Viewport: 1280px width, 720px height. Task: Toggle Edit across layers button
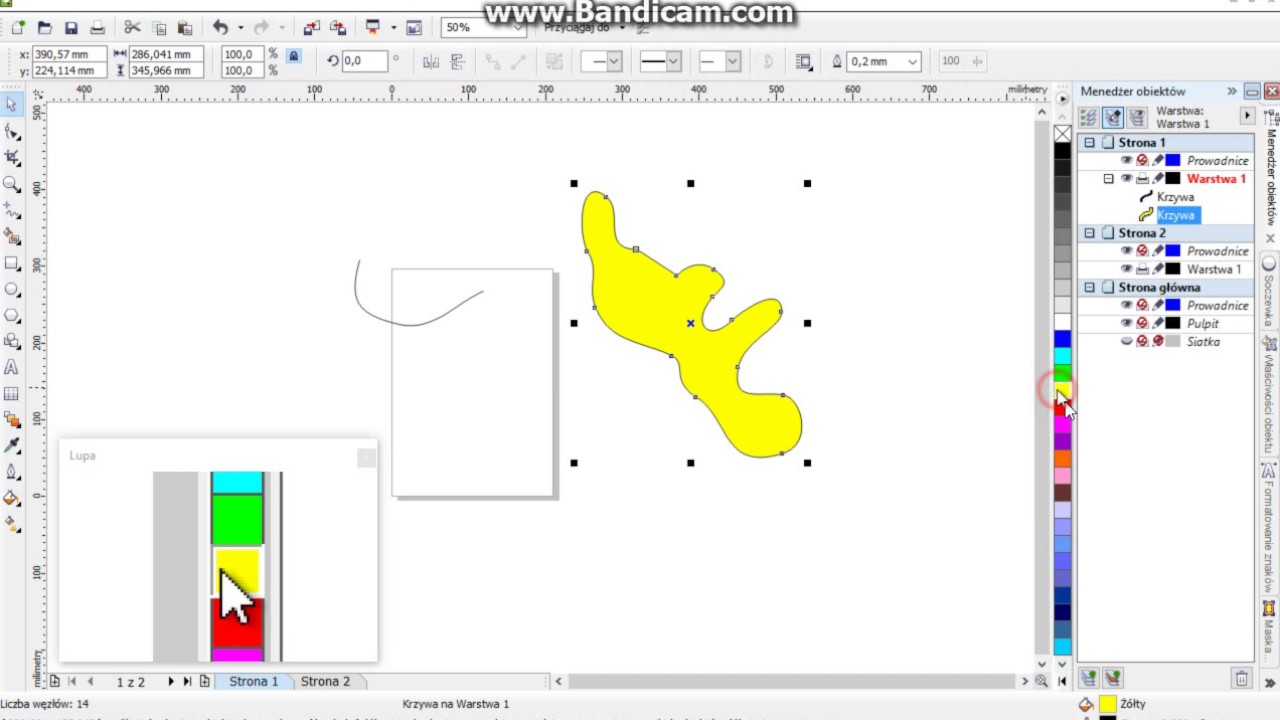tap(1113, 117)
